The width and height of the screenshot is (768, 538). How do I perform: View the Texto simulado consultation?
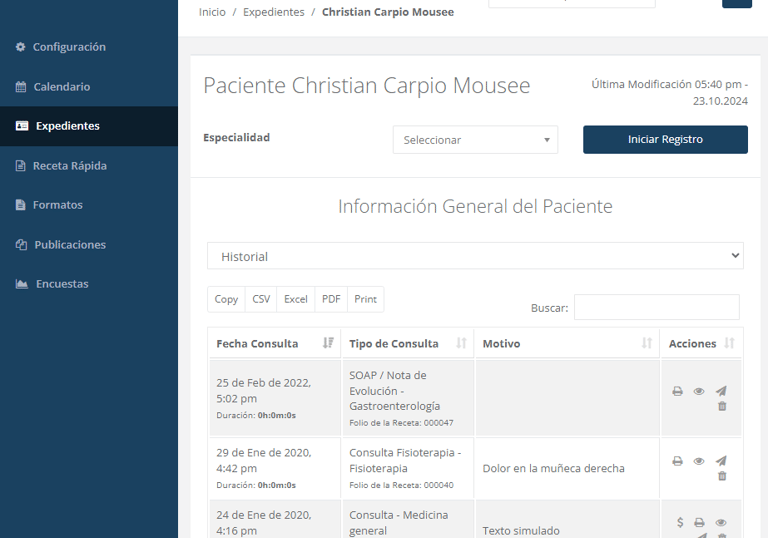click(x=721, y=523)
